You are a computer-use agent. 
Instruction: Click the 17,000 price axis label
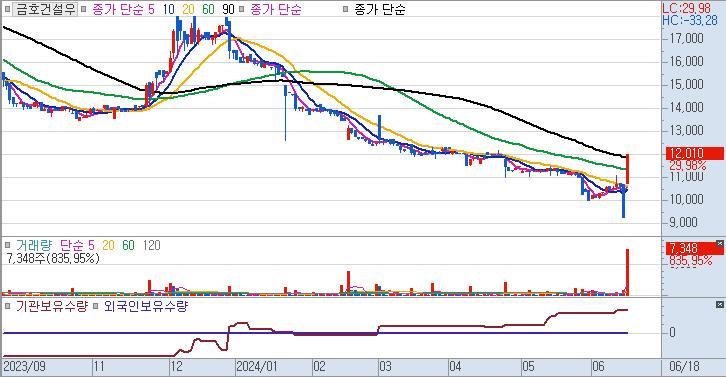click(x=687, y=38)
